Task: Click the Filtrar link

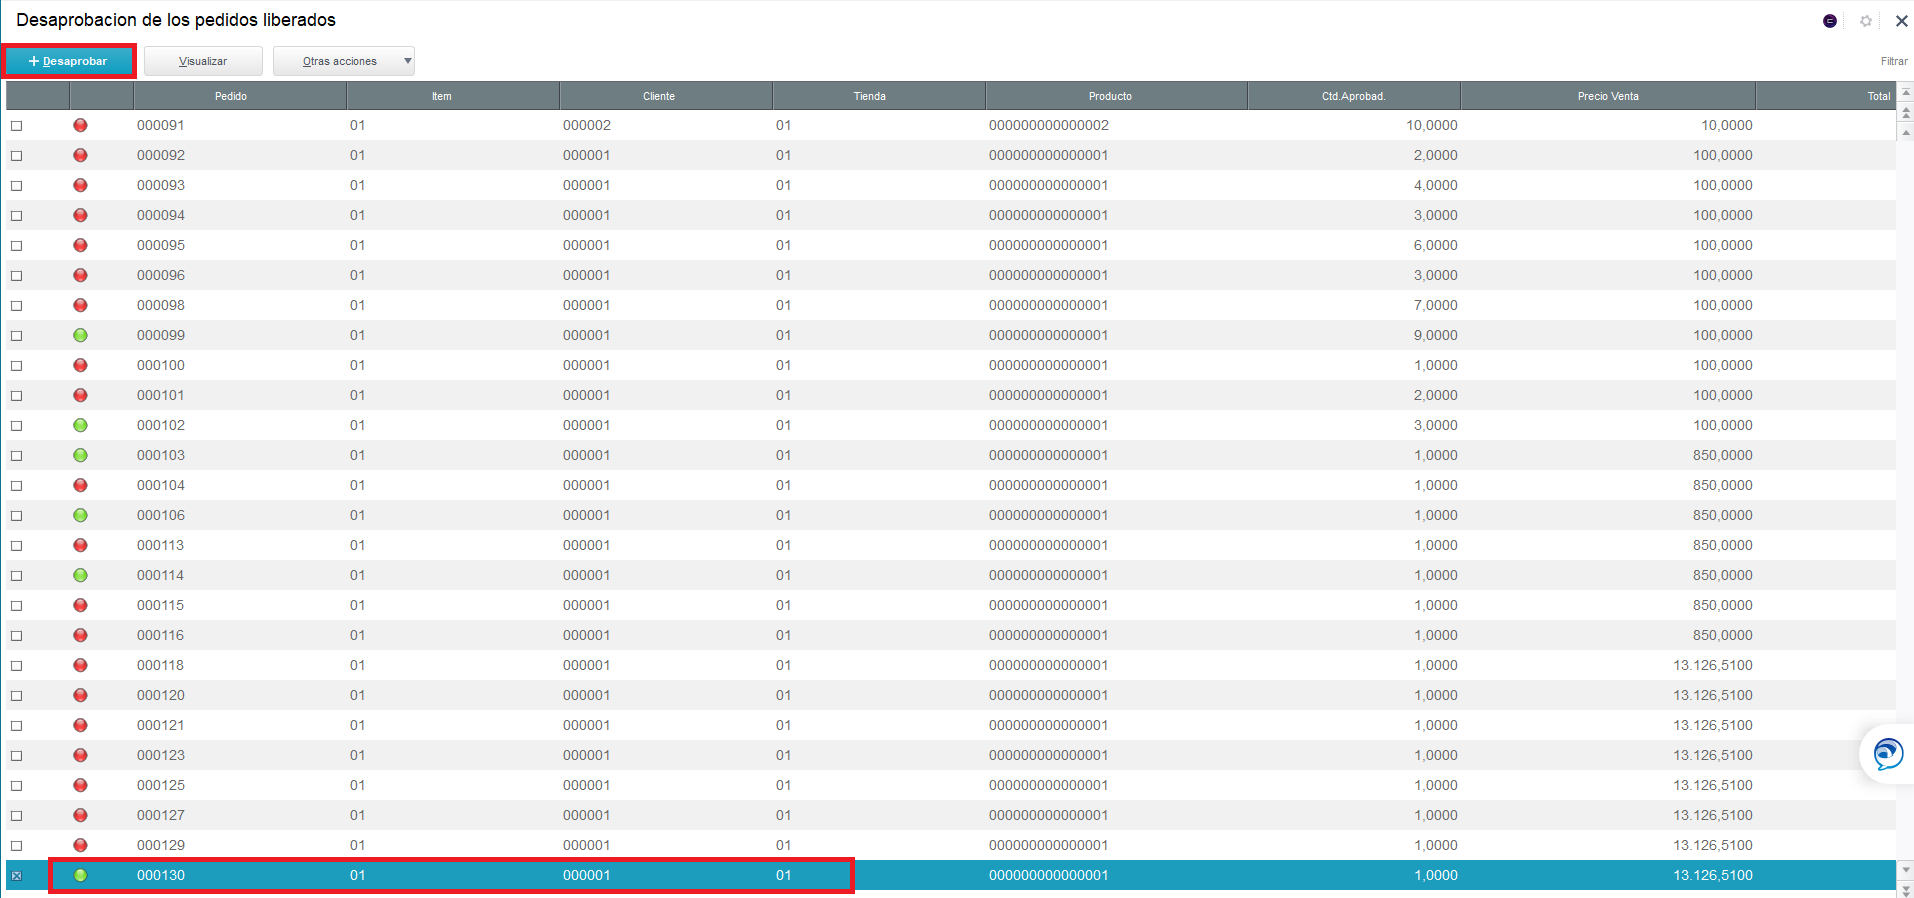Action: [1893, 61]
